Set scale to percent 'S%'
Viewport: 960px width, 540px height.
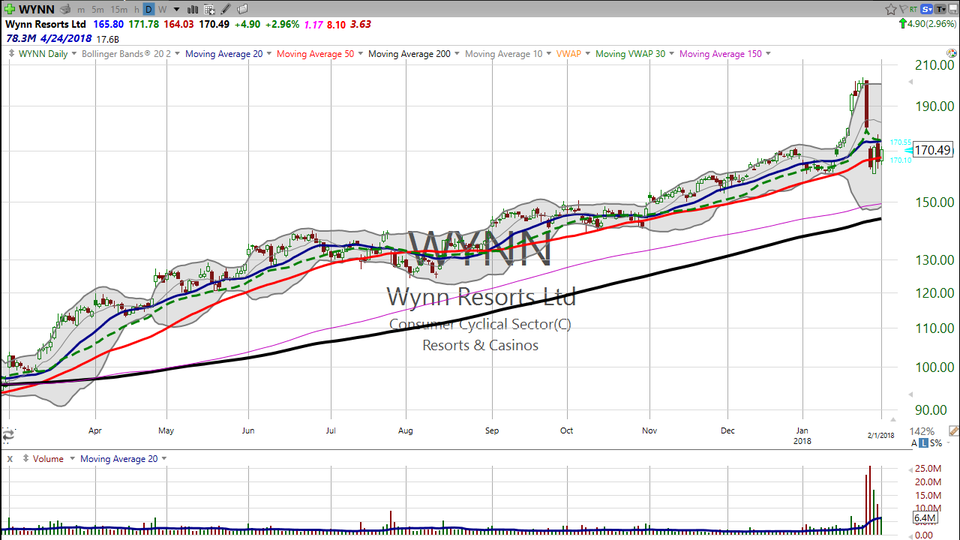click(x=936, y=443)
